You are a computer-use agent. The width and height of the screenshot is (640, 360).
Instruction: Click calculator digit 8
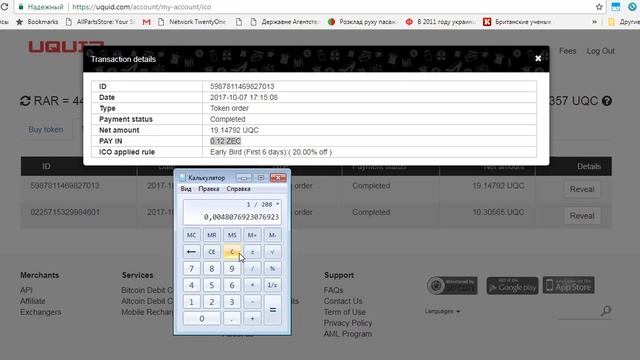point(211,269)
